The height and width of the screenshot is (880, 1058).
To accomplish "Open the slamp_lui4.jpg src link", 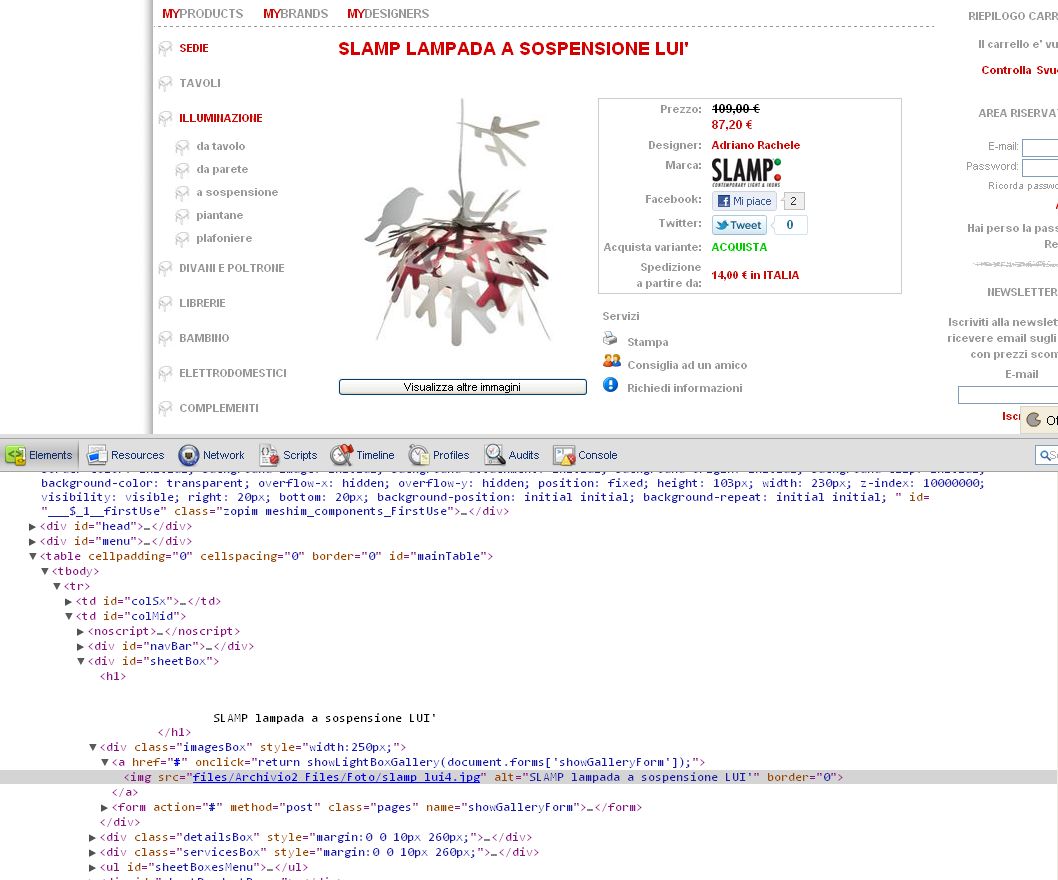I will point(336,777).
